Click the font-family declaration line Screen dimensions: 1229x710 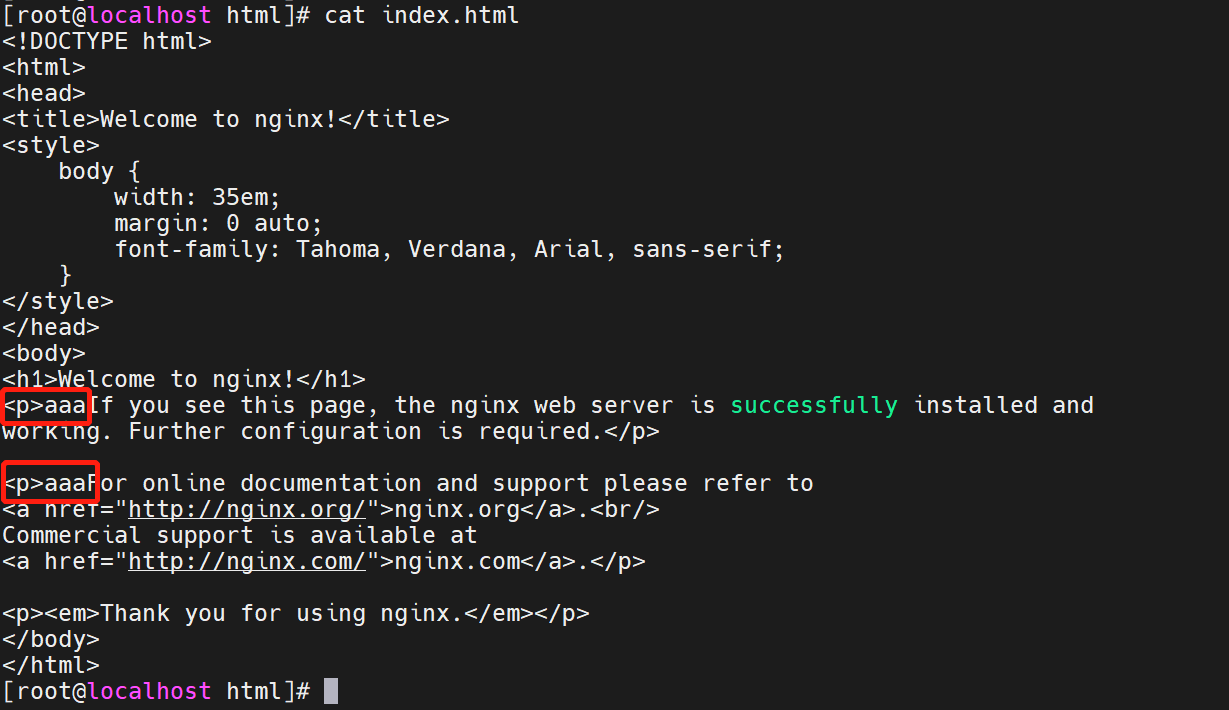(x=449, y=250)
